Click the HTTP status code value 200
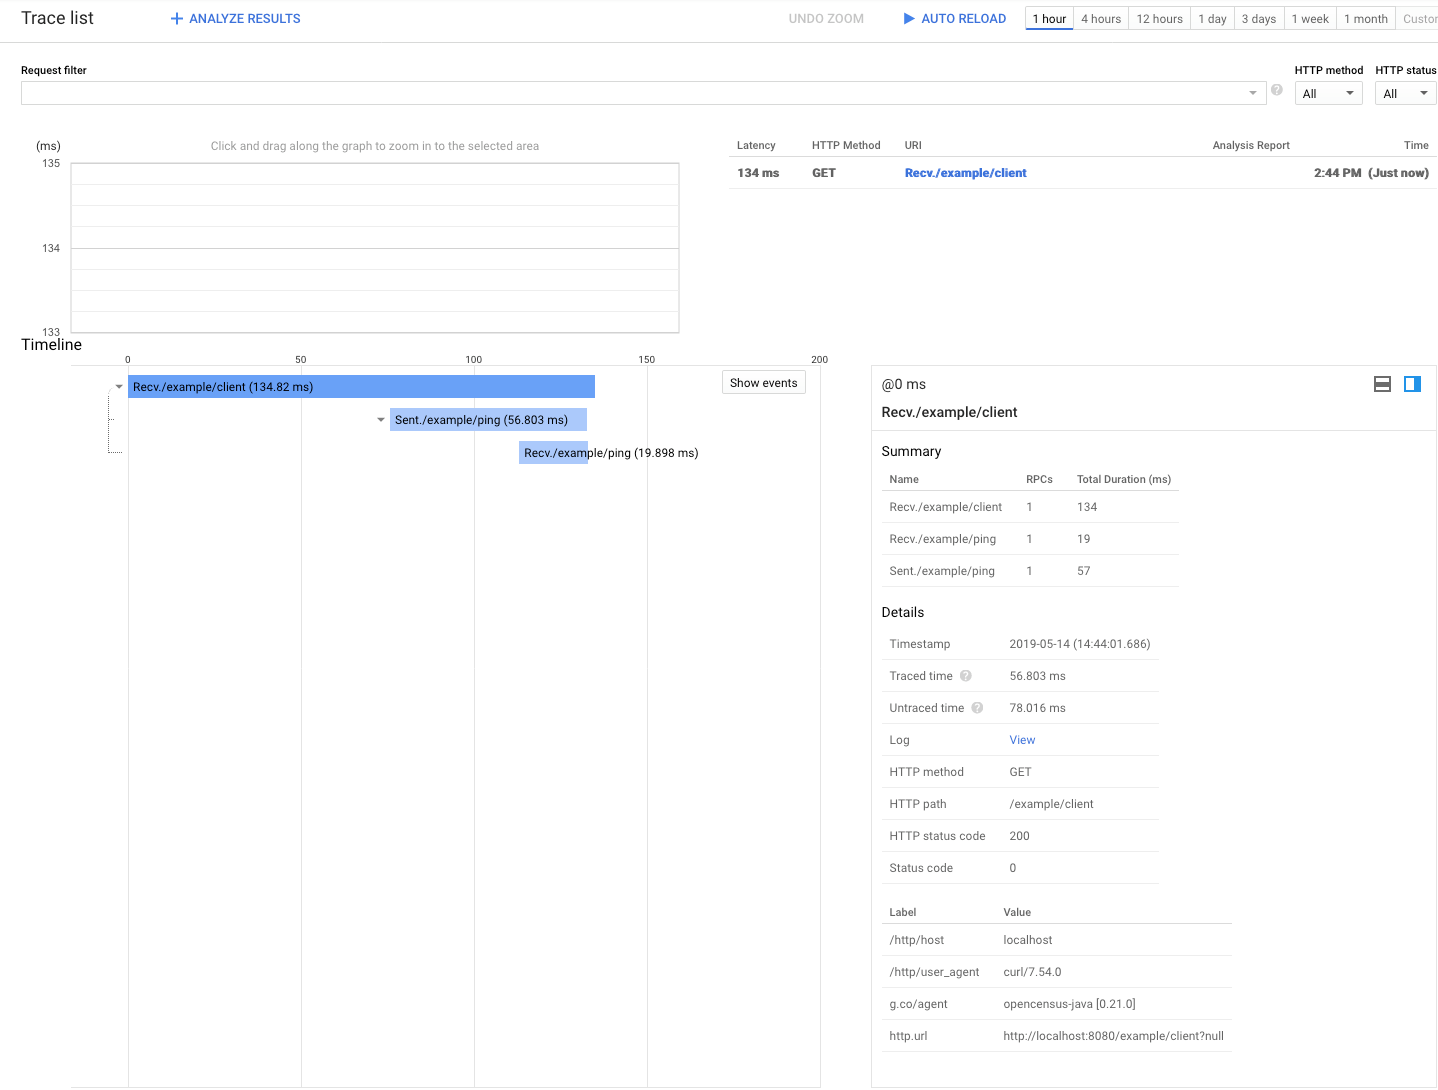Screen dimensions: 1438x1090 pyautogui.click(x=1020, y=836)
